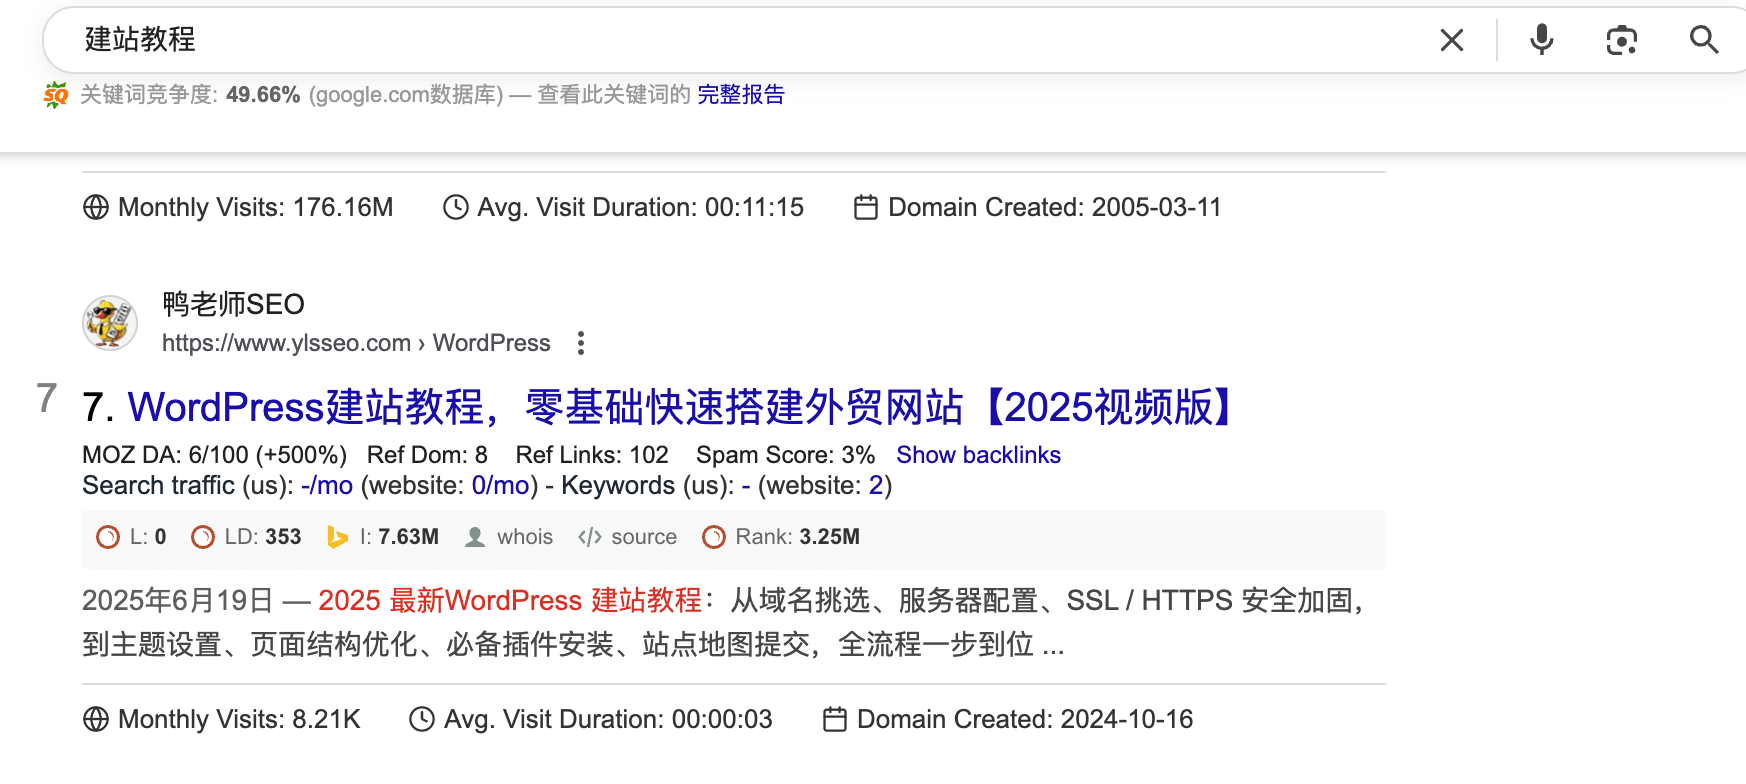Open the website keywords count 2
Image resolution: width=1746 pixels, height=784 pixels.
point(875,486)
